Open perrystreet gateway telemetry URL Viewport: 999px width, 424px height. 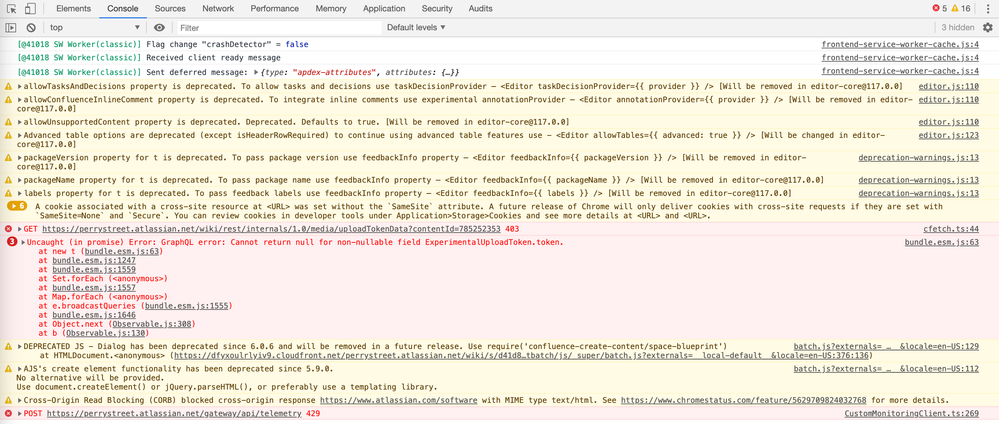[174, 414]
